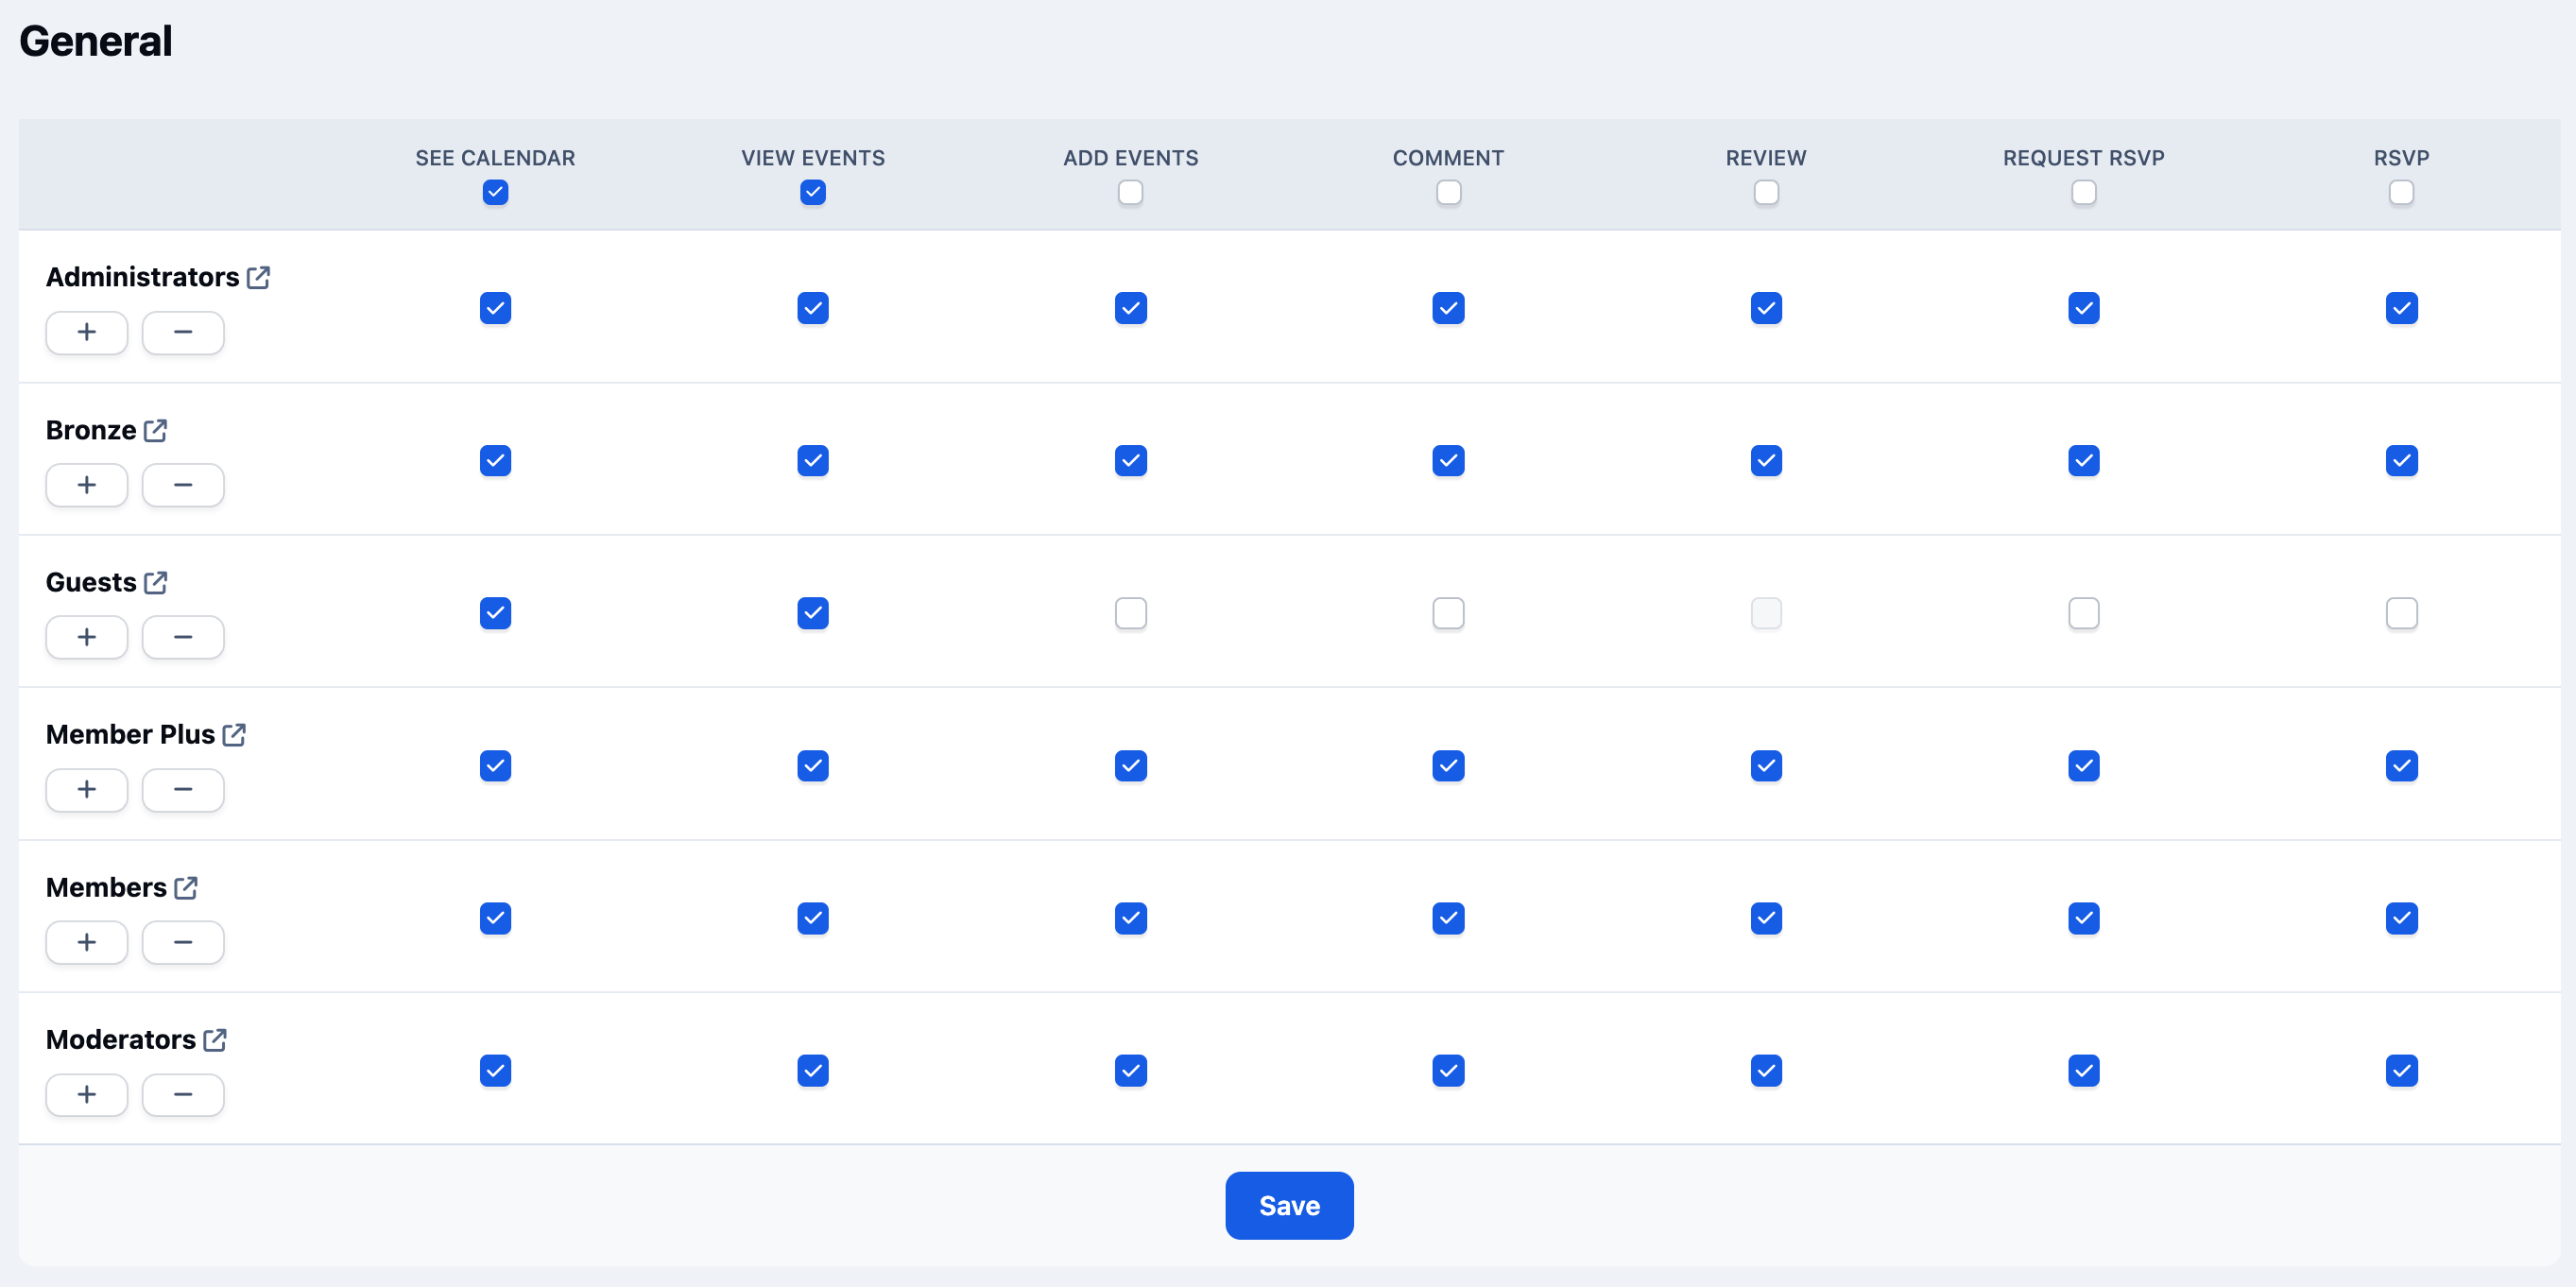Screen dimensions: 2576x1287
Task: Click the plus button under Members
Action: tap(87, 942)
